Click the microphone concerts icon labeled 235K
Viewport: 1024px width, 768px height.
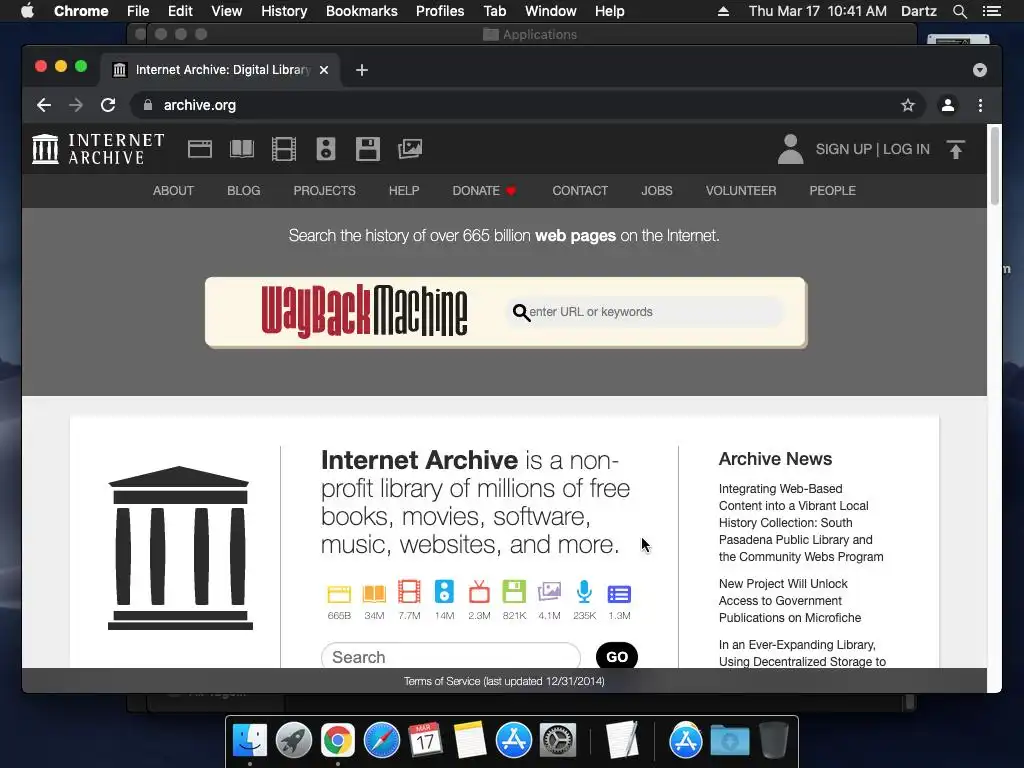(x=584, y=592)
